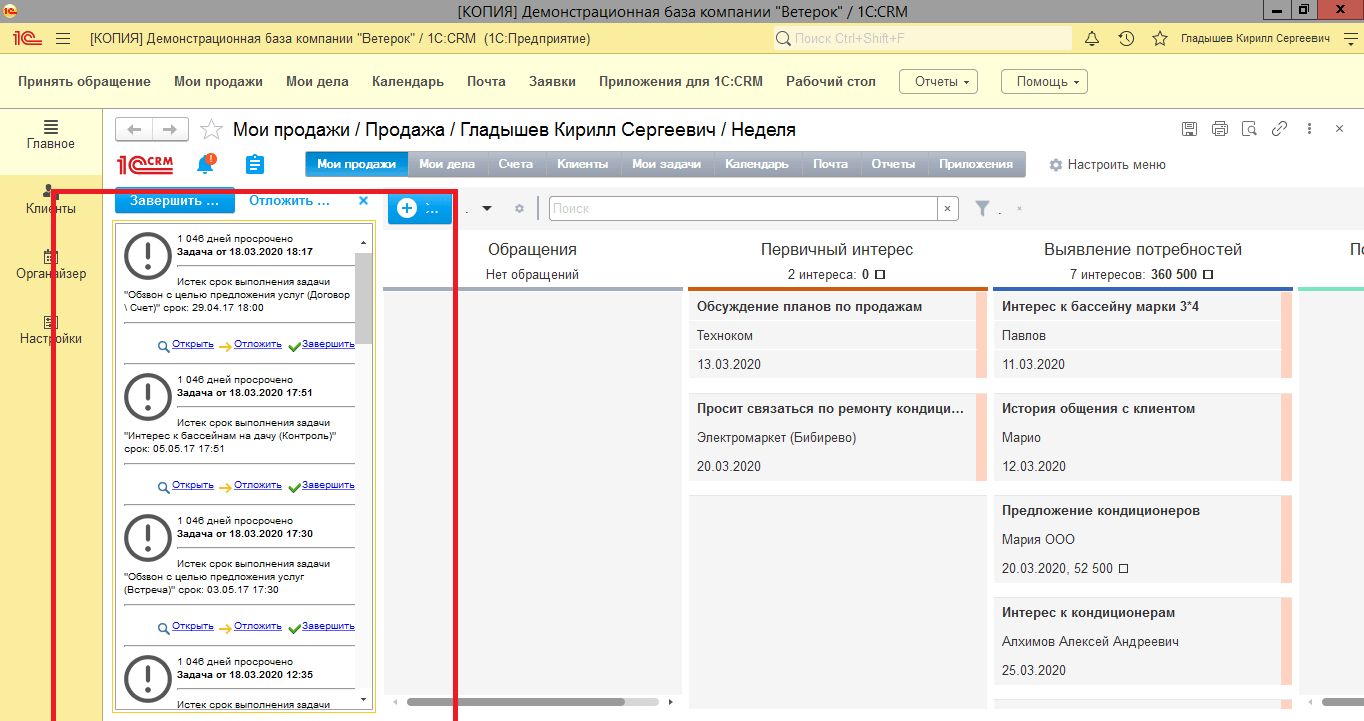Image resolution: width=1364 pixels, height=721 pixels.
Task: Open Клиенты section in sidebar
Action: [x=51, y=199]
